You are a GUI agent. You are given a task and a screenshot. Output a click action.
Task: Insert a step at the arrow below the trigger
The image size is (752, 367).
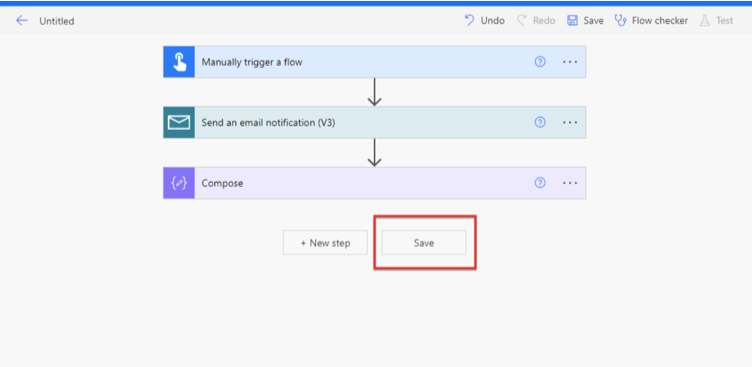pos(374,92)
